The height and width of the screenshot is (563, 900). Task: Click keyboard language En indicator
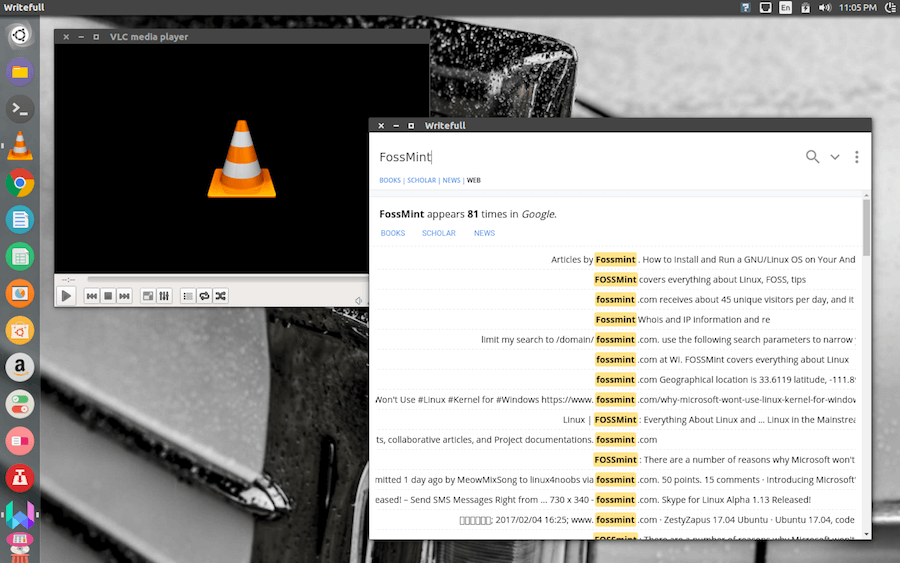pyautogui.click(x=785, y=7)
